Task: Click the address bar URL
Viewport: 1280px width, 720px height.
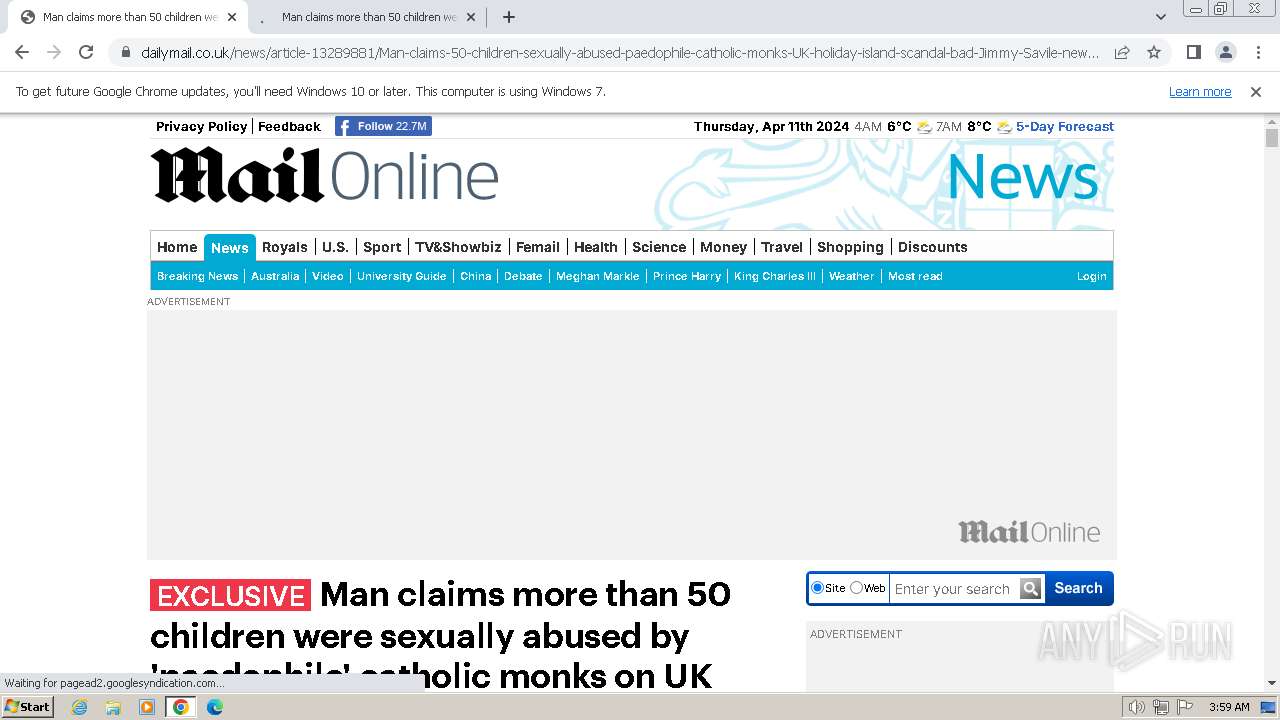Action: pos(620,52)
